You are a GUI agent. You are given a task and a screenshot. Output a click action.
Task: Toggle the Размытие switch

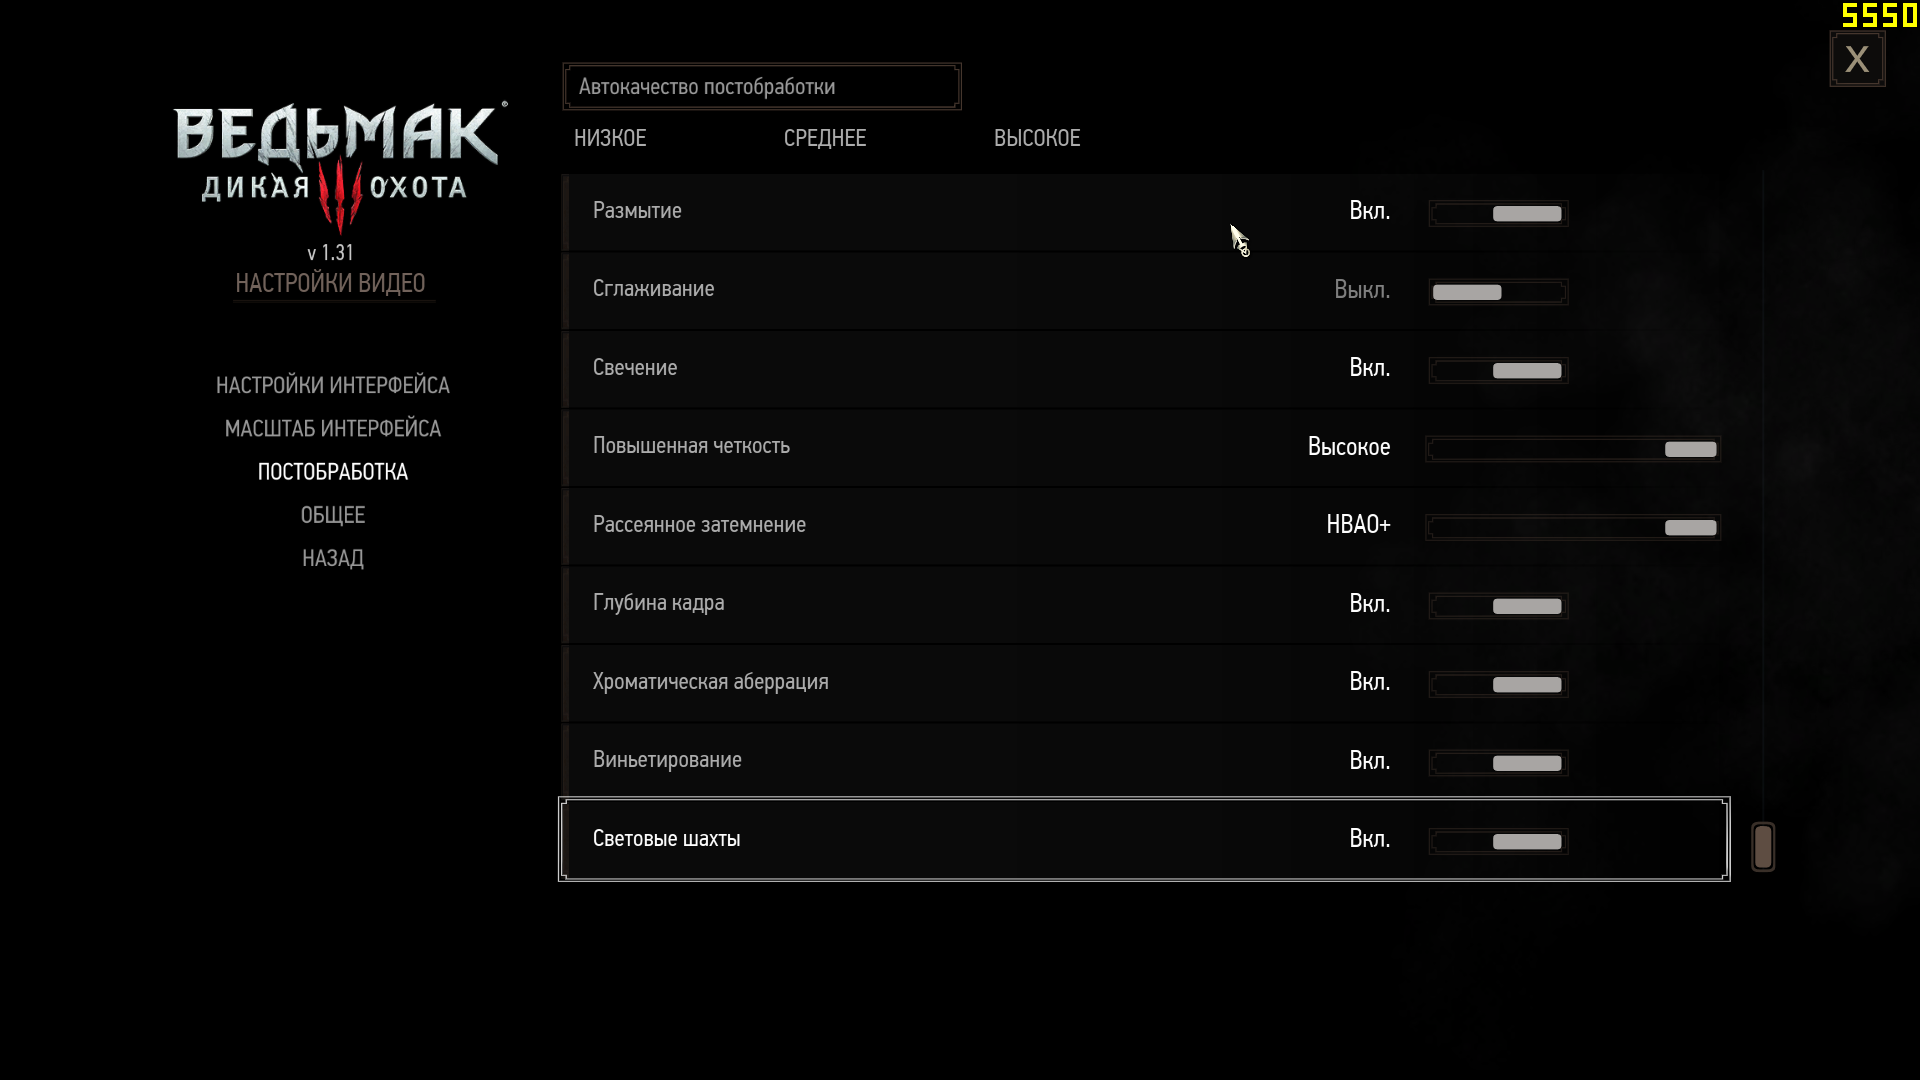(x=1498, y=213)
